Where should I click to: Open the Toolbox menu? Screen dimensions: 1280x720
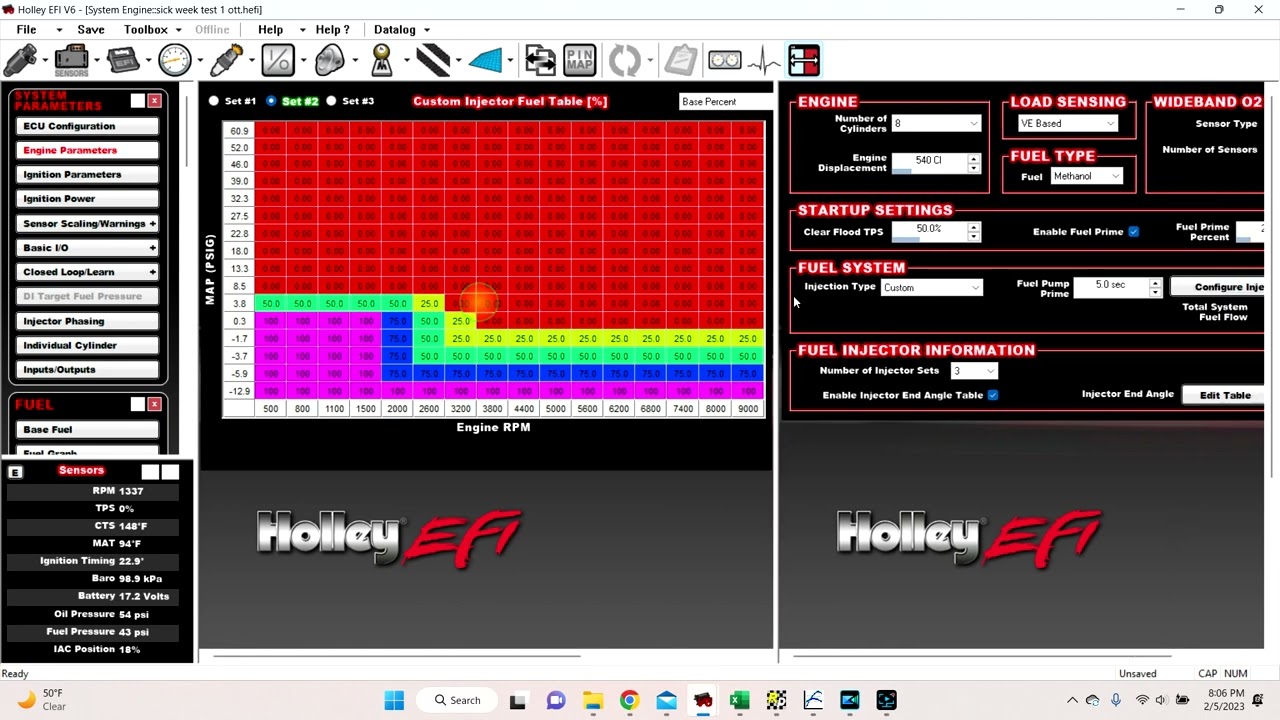[x=146, y=30]
